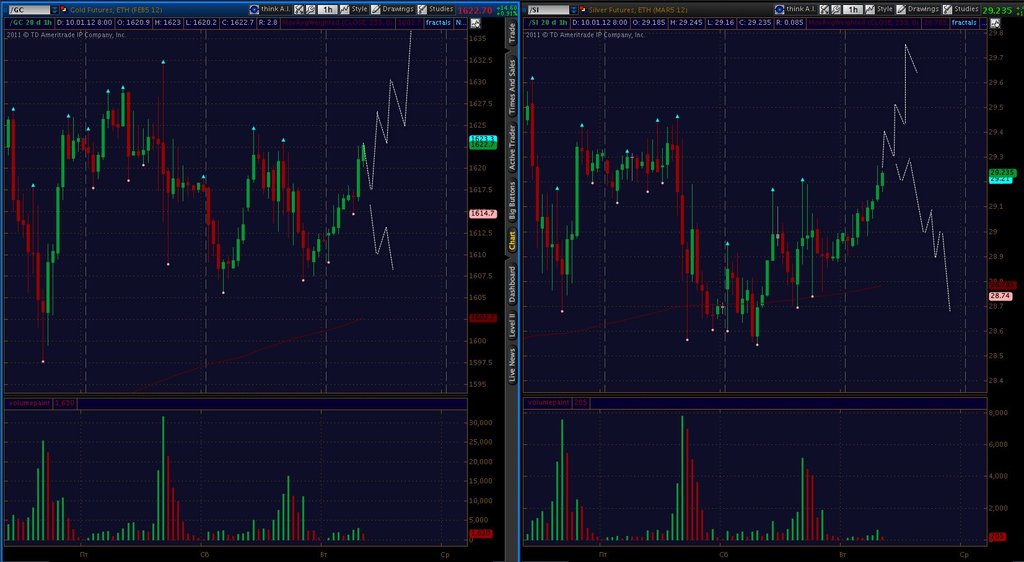
Task: Click the volumepaint label under gold chart
Action: (29, 403)
